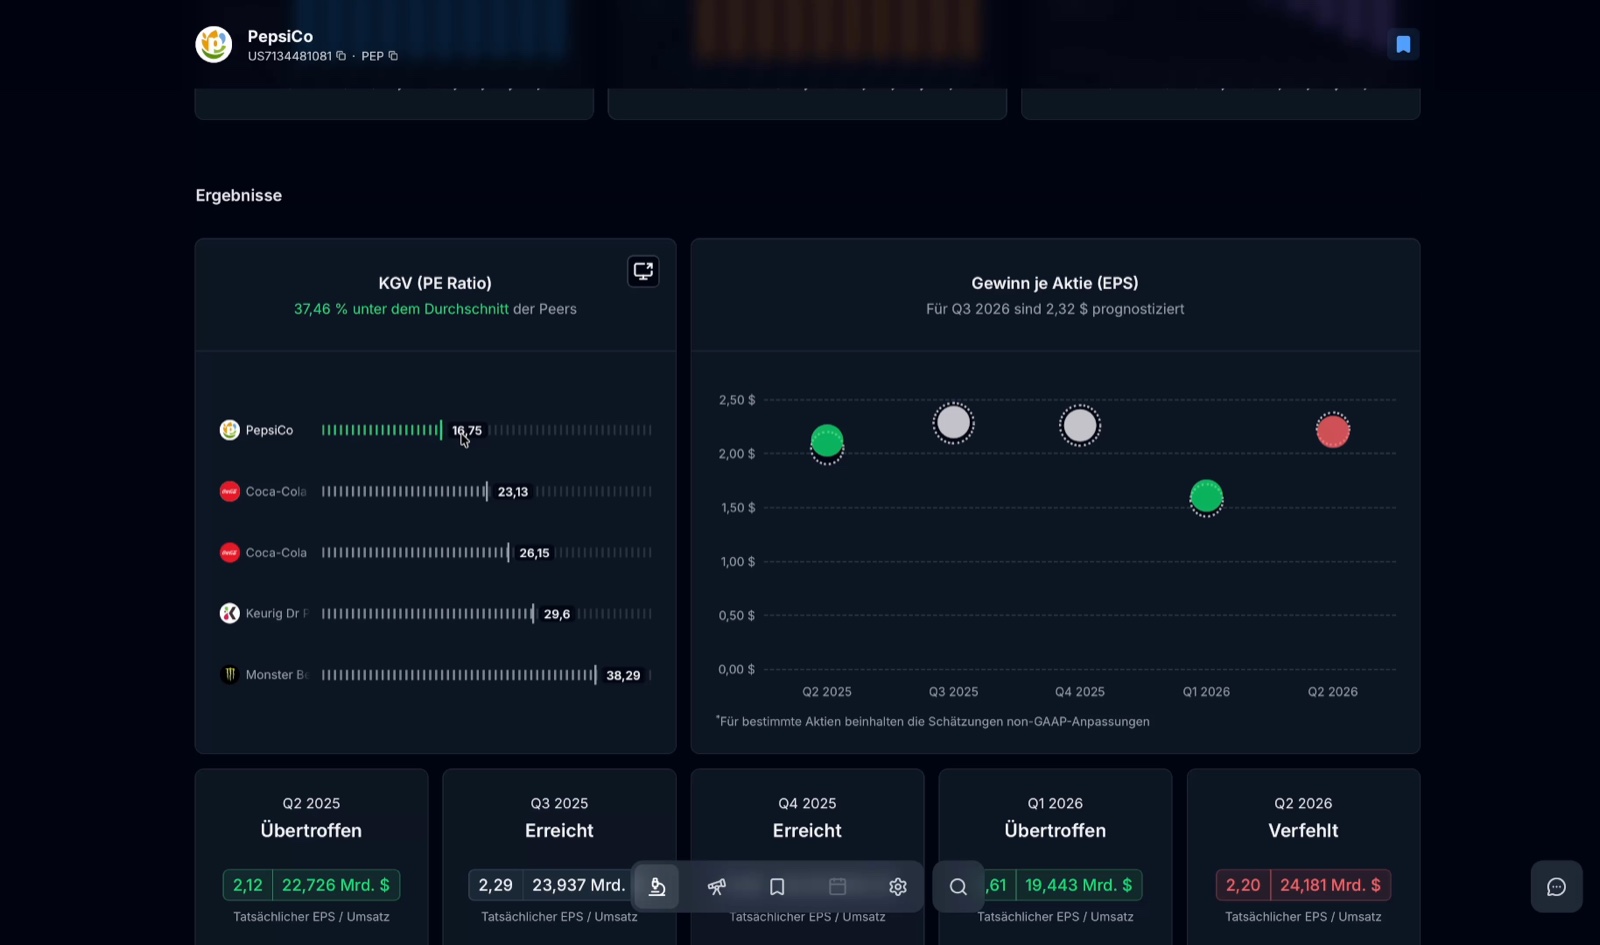This screenshot has width=1600, height=945.
Task: Click the Q3 2026 forecast subtitle
Action: 1055,309
